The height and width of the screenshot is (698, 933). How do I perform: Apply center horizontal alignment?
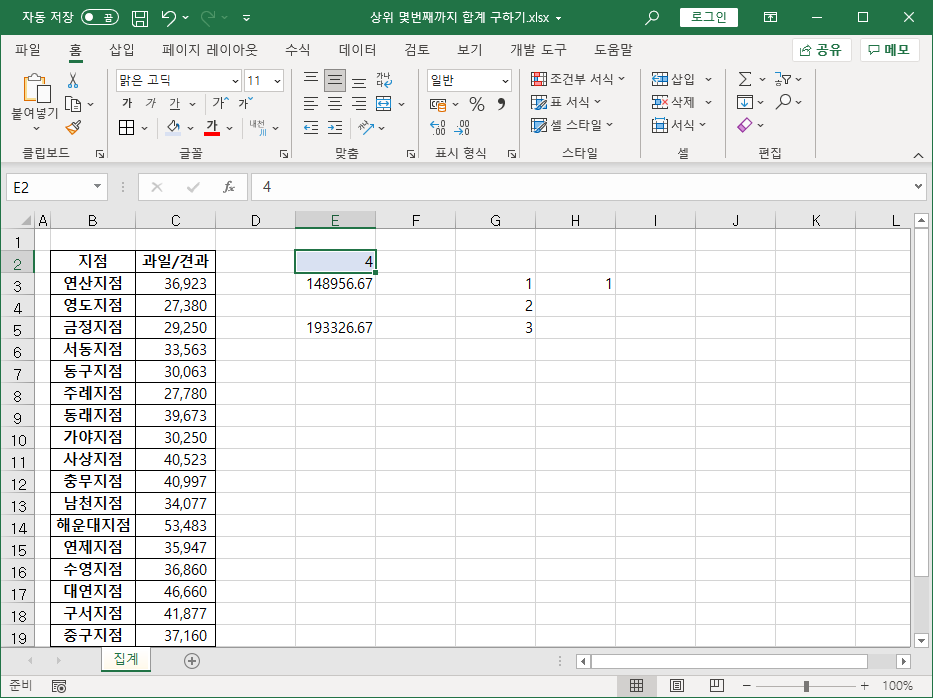pos(335,104)
